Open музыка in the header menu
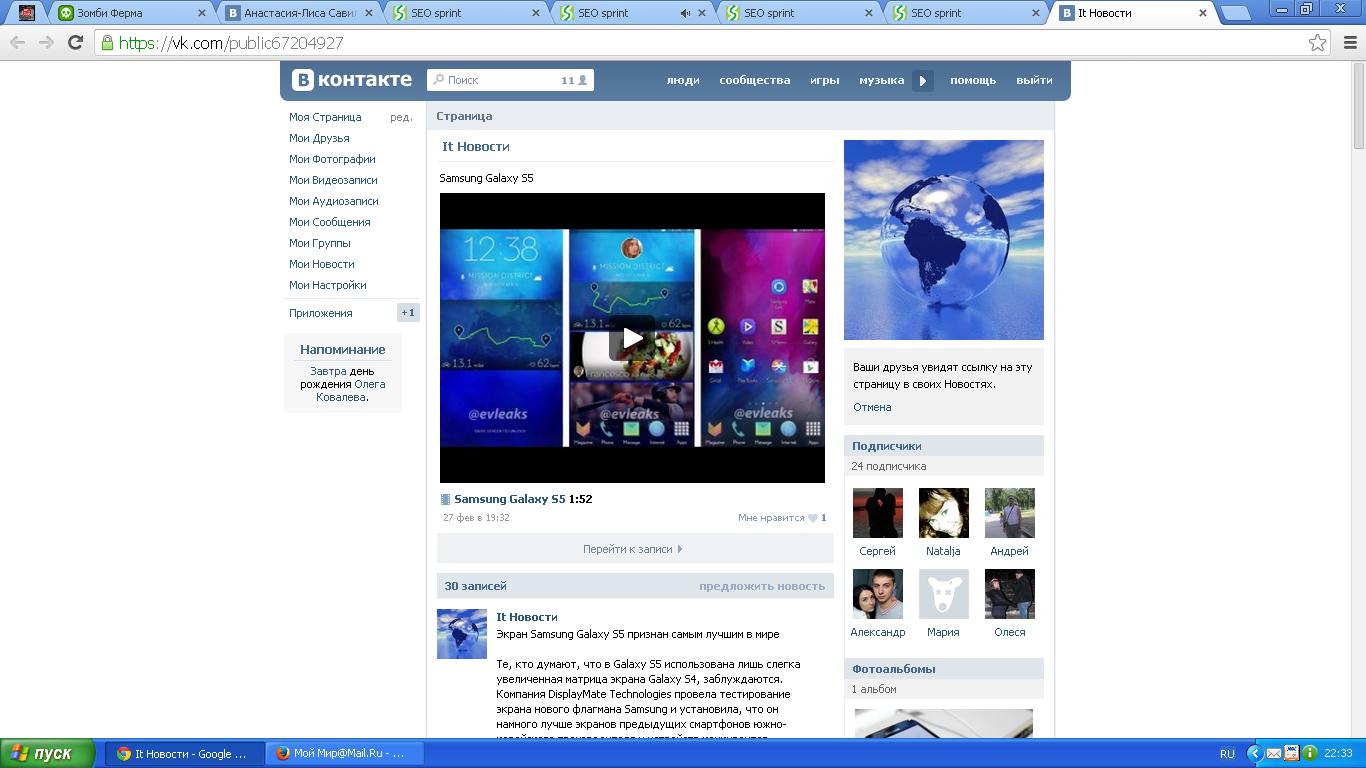 [x=881, y=80]
